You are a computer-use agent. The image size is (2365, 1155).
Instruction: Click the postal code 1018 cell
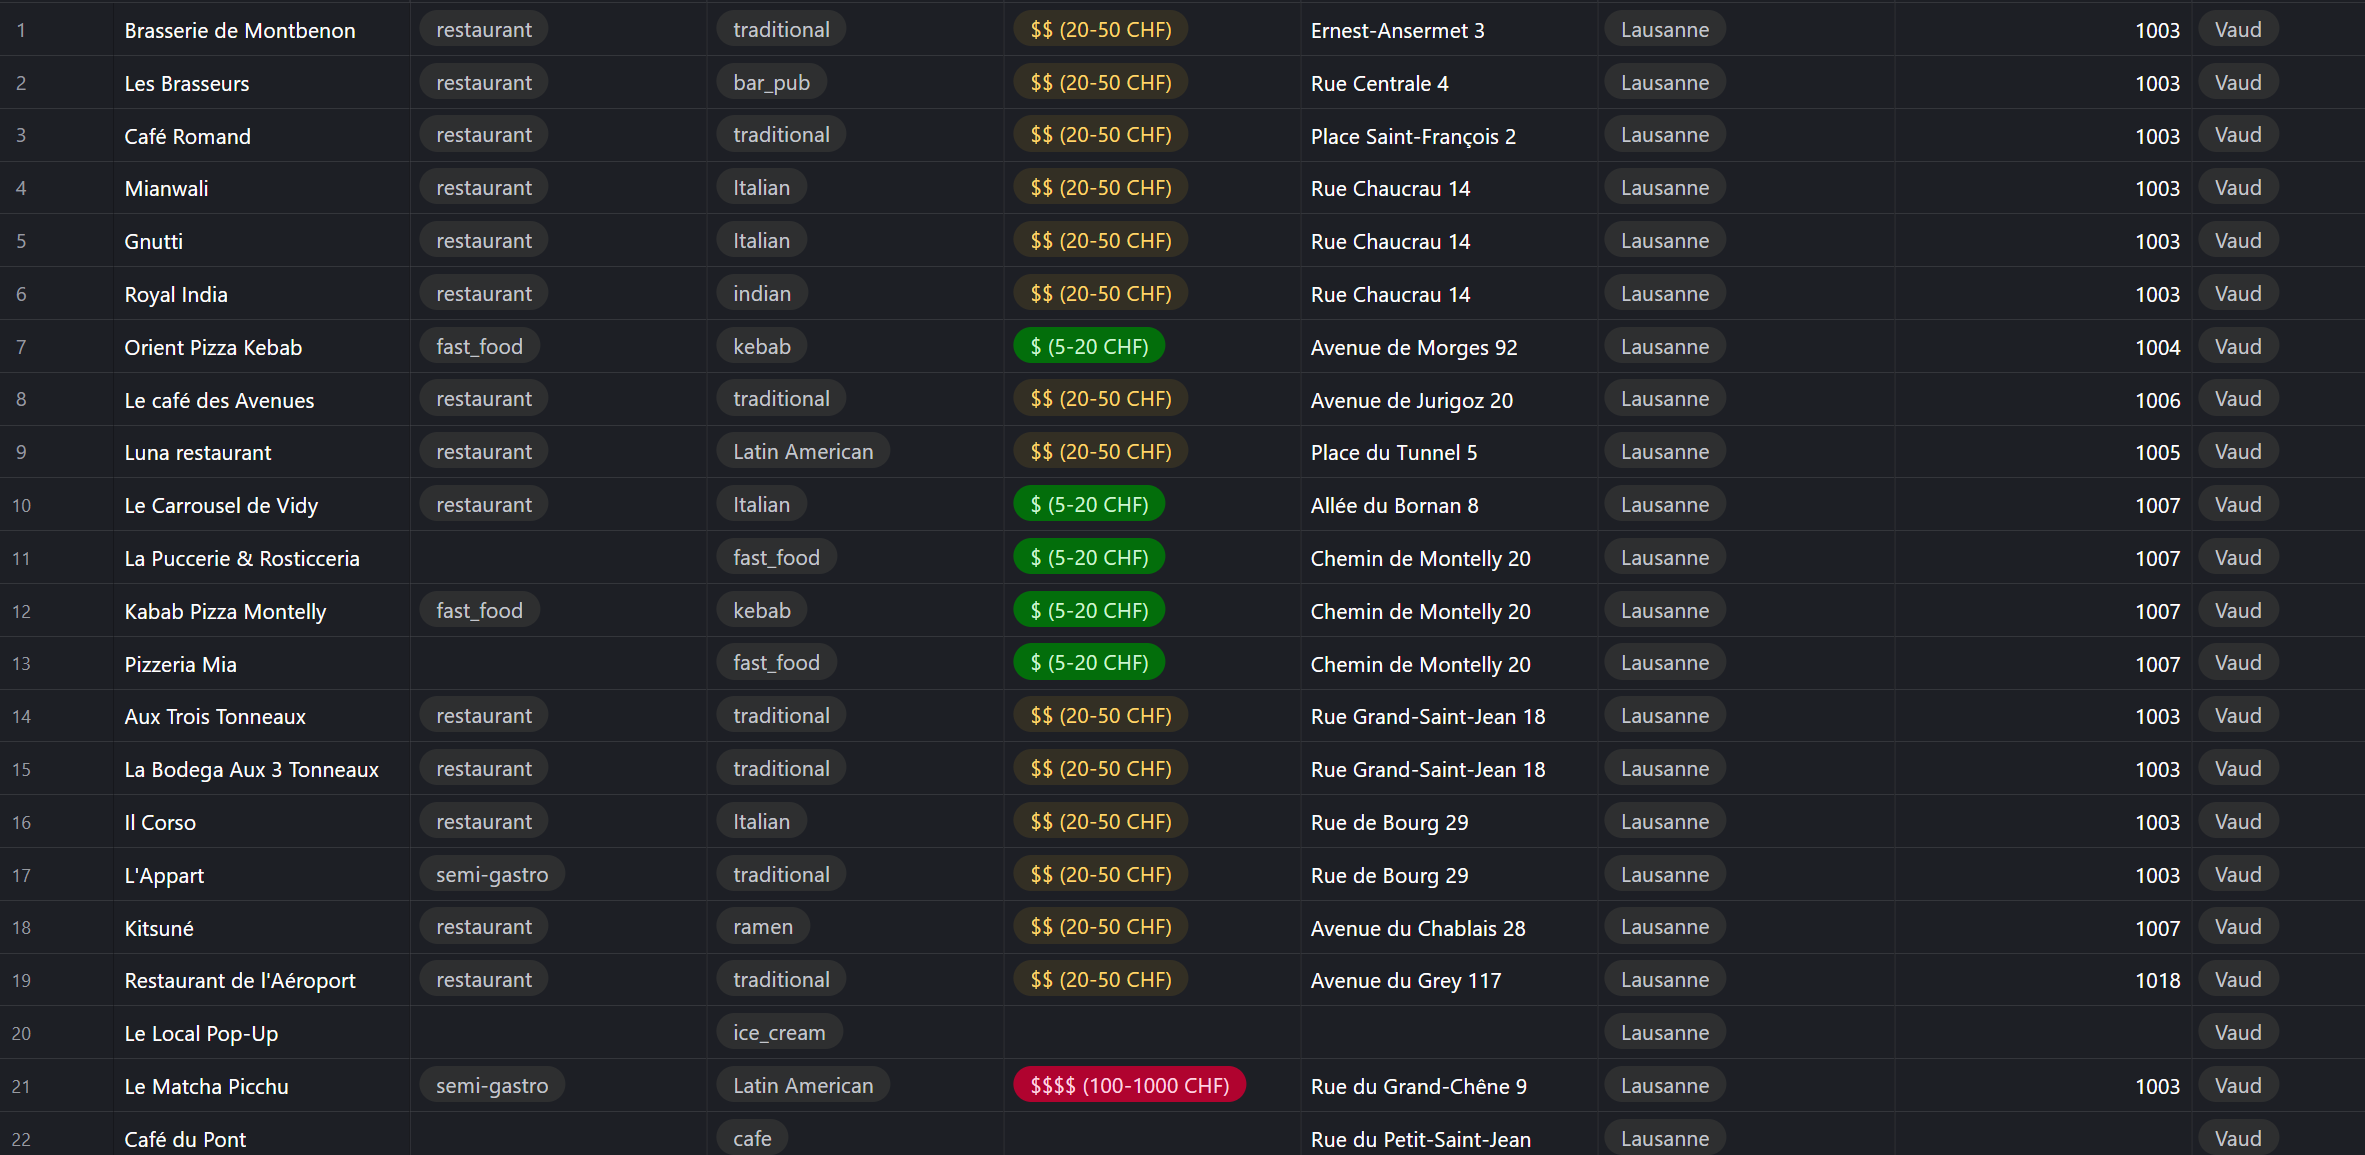[x=2156, y=981]
